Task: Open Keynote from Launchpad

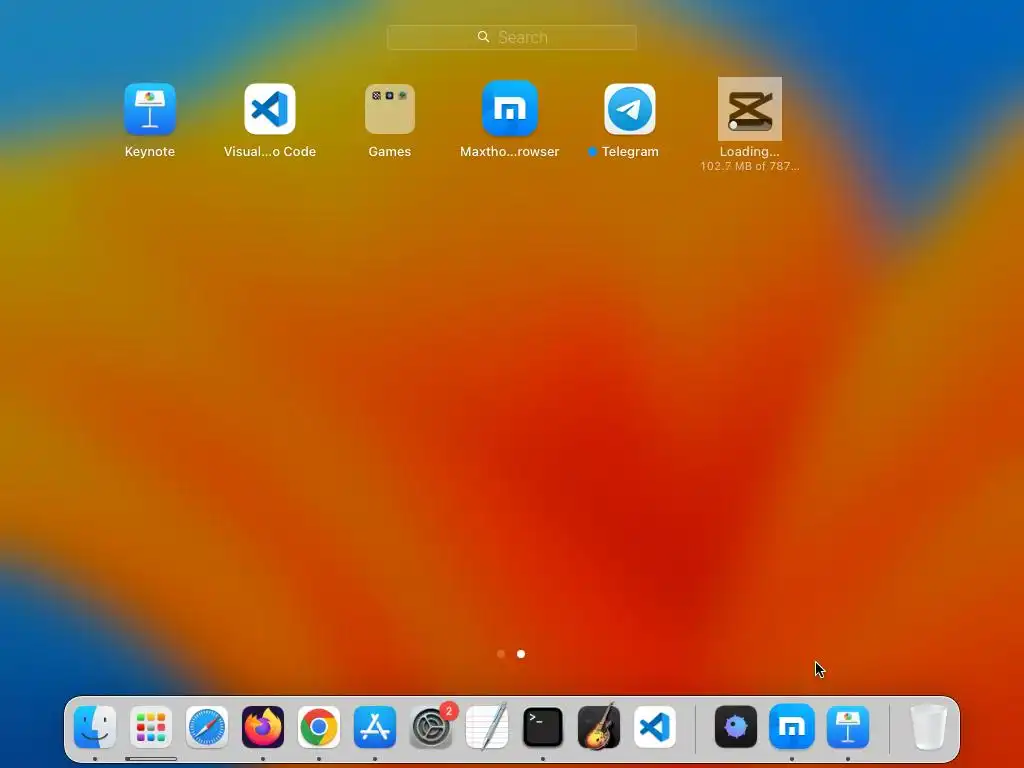Action: [150, 109]
